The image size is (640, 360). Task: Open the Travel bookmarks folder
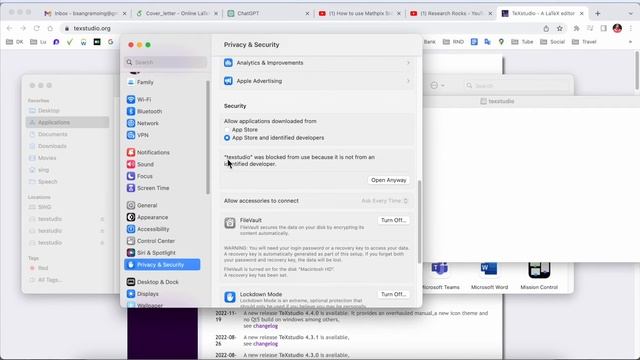(x=584, y=42)
